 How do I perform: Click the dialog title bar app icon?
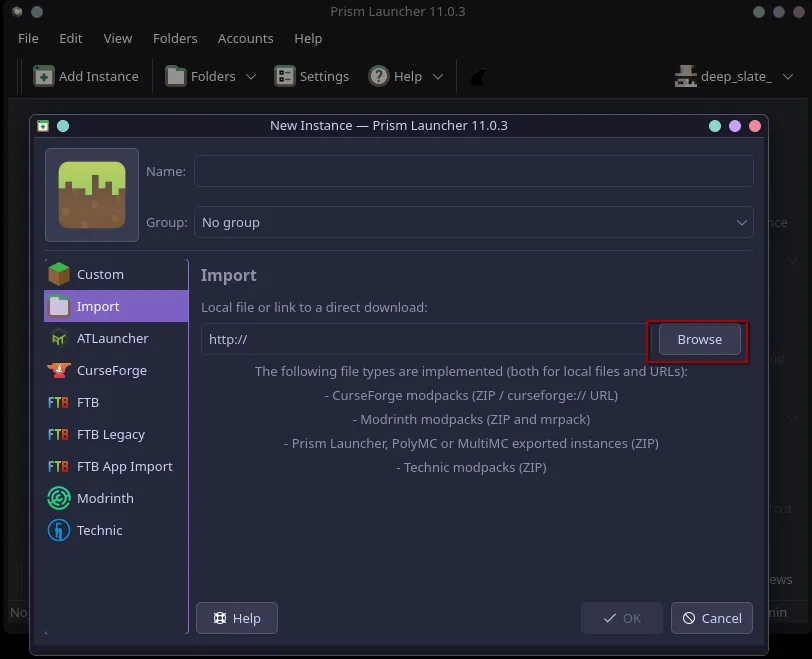coord(43,126)
